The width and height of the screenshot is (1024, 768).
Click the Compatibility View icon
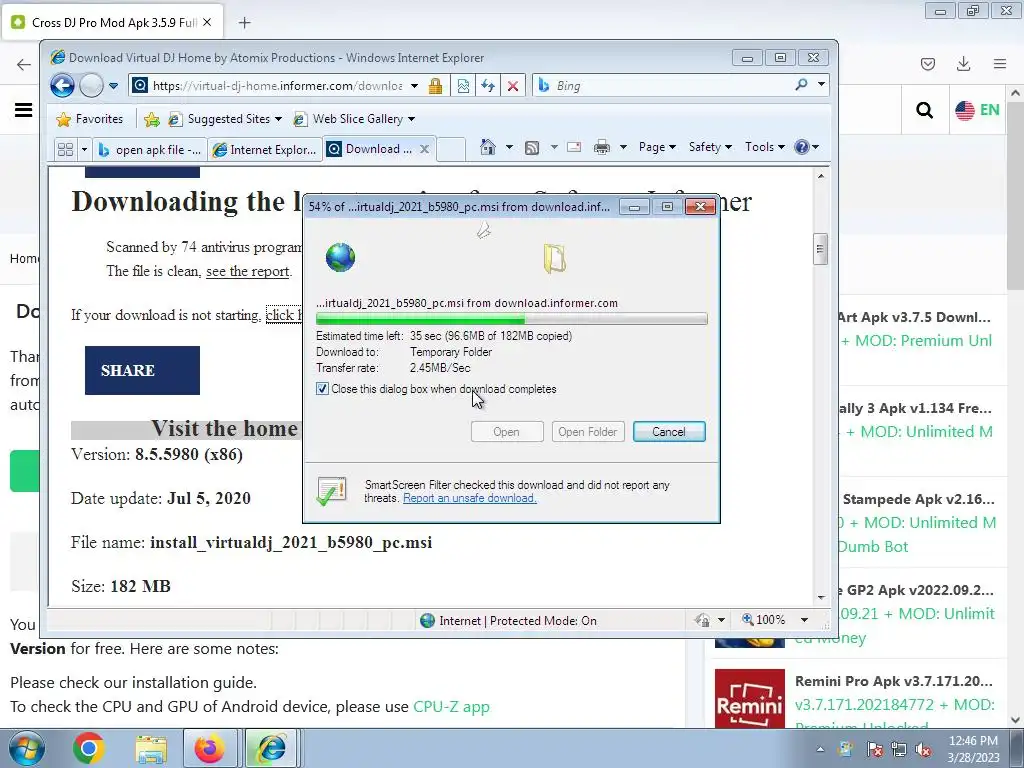(463, 86)
